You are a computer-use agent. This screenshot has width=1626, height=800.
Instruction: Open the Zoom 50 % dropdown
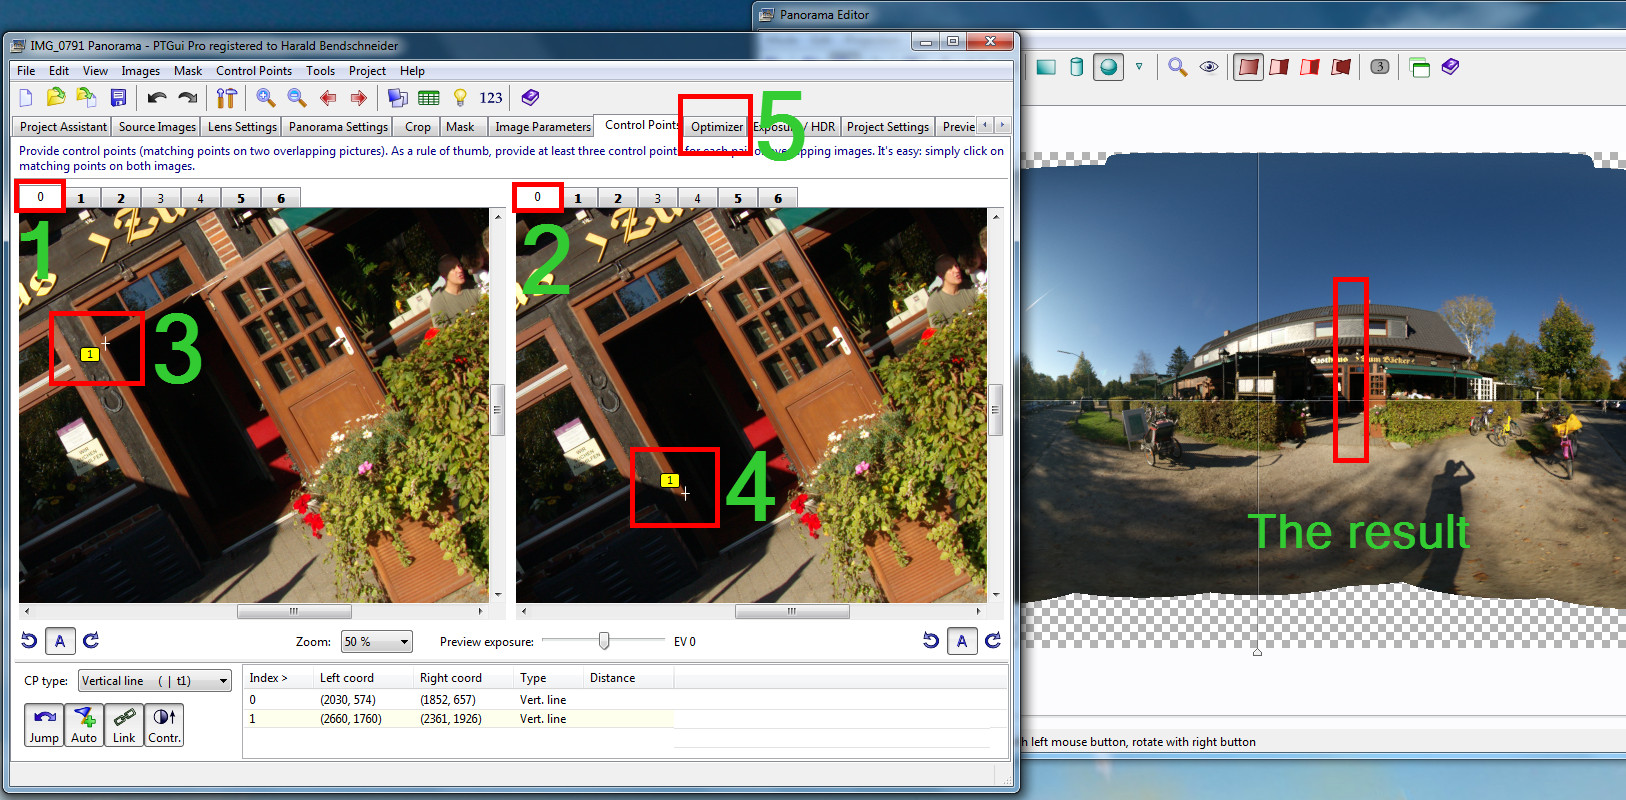click(x=377, y=642)
